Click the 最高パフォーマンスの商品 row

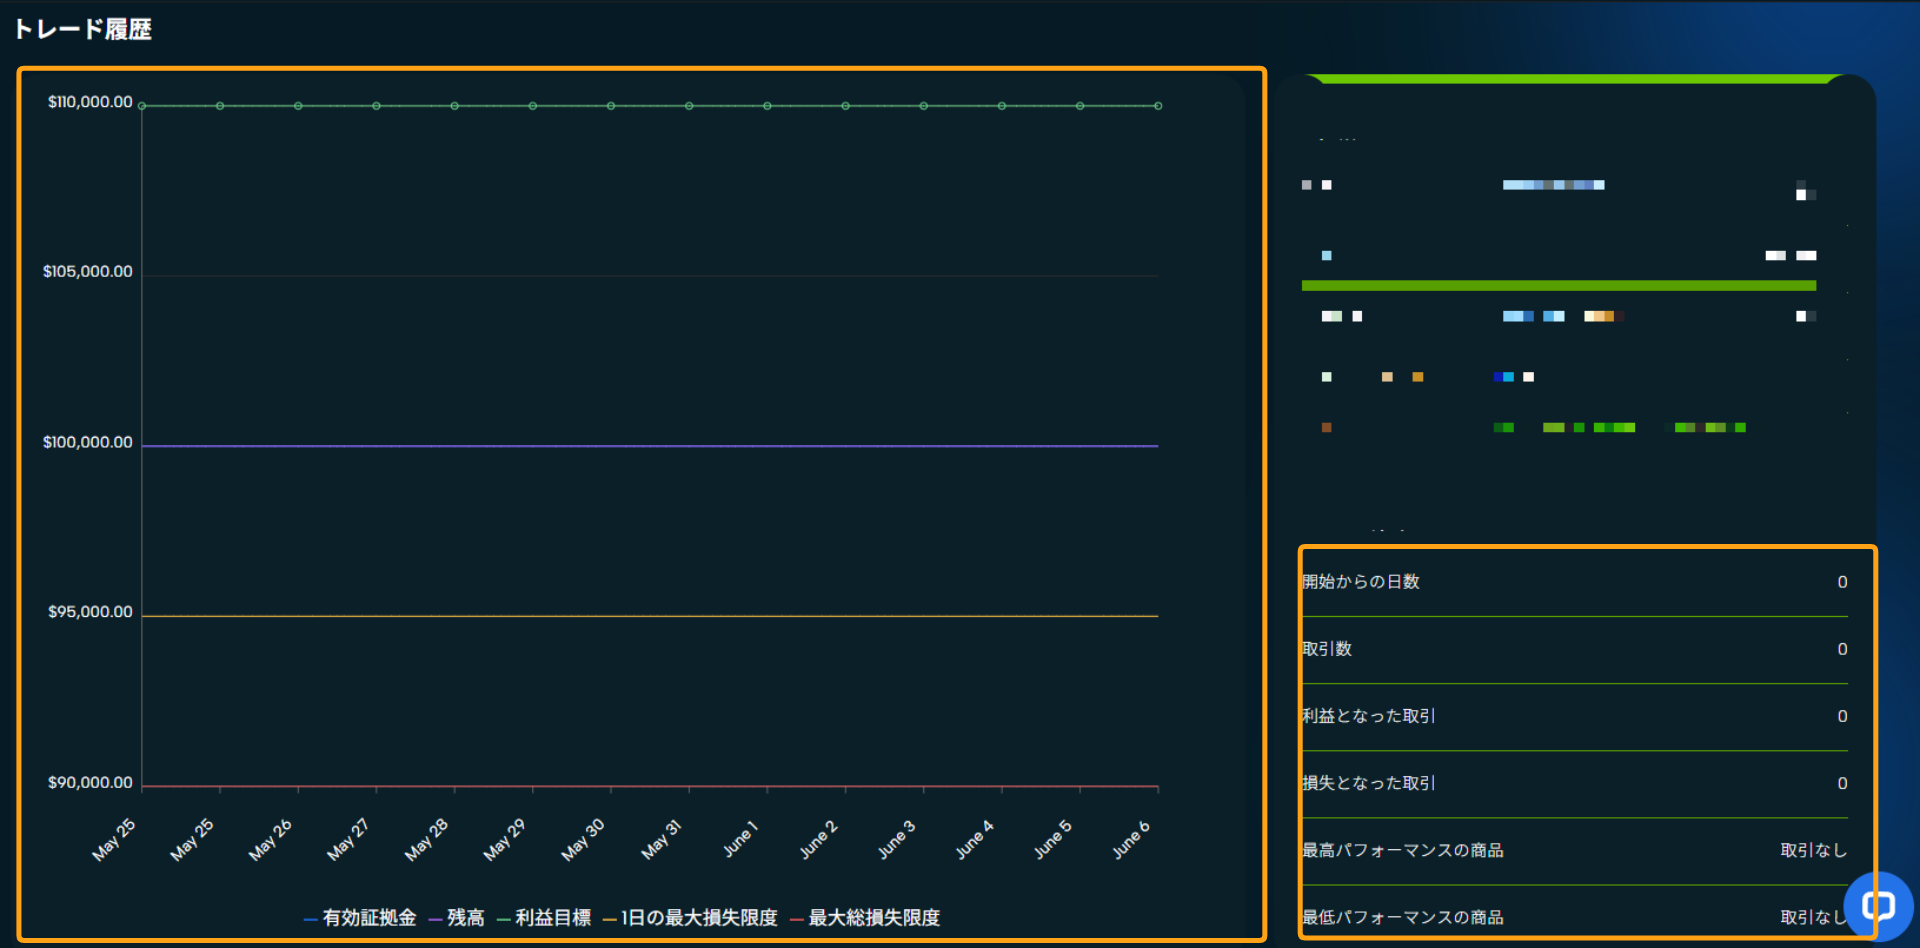tap(1573, 850)
